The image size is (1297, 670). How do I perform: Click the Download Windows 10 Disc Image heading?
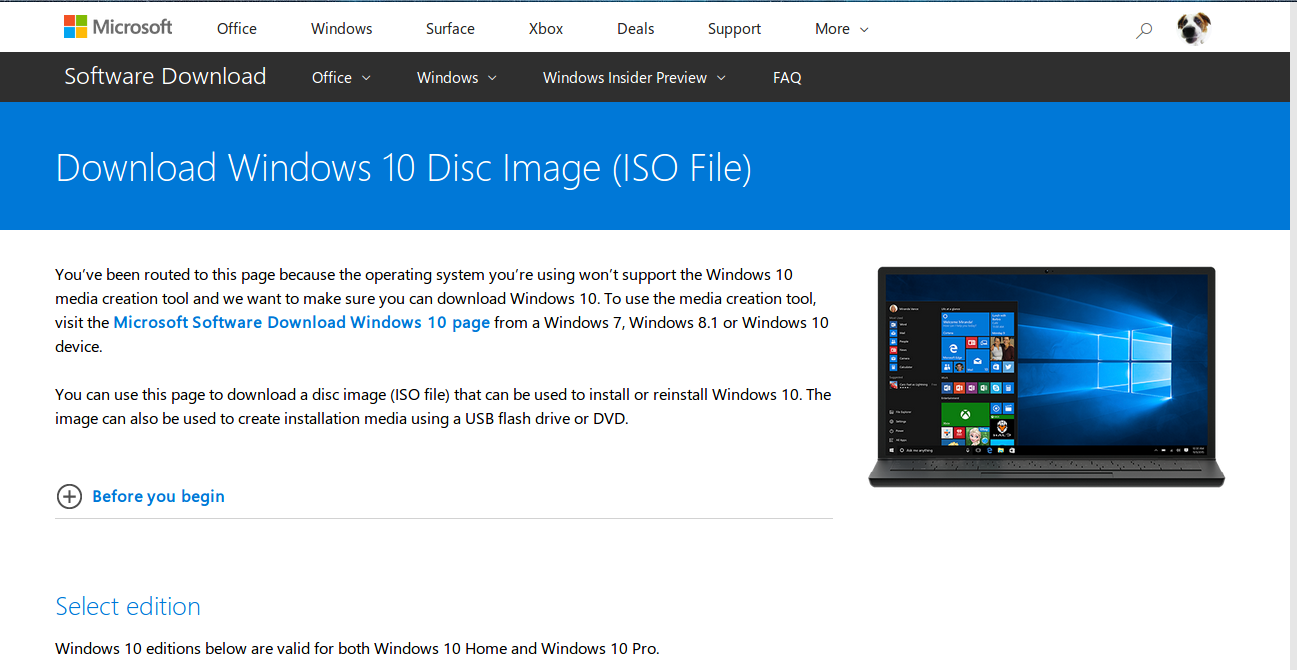pos(403,168)
